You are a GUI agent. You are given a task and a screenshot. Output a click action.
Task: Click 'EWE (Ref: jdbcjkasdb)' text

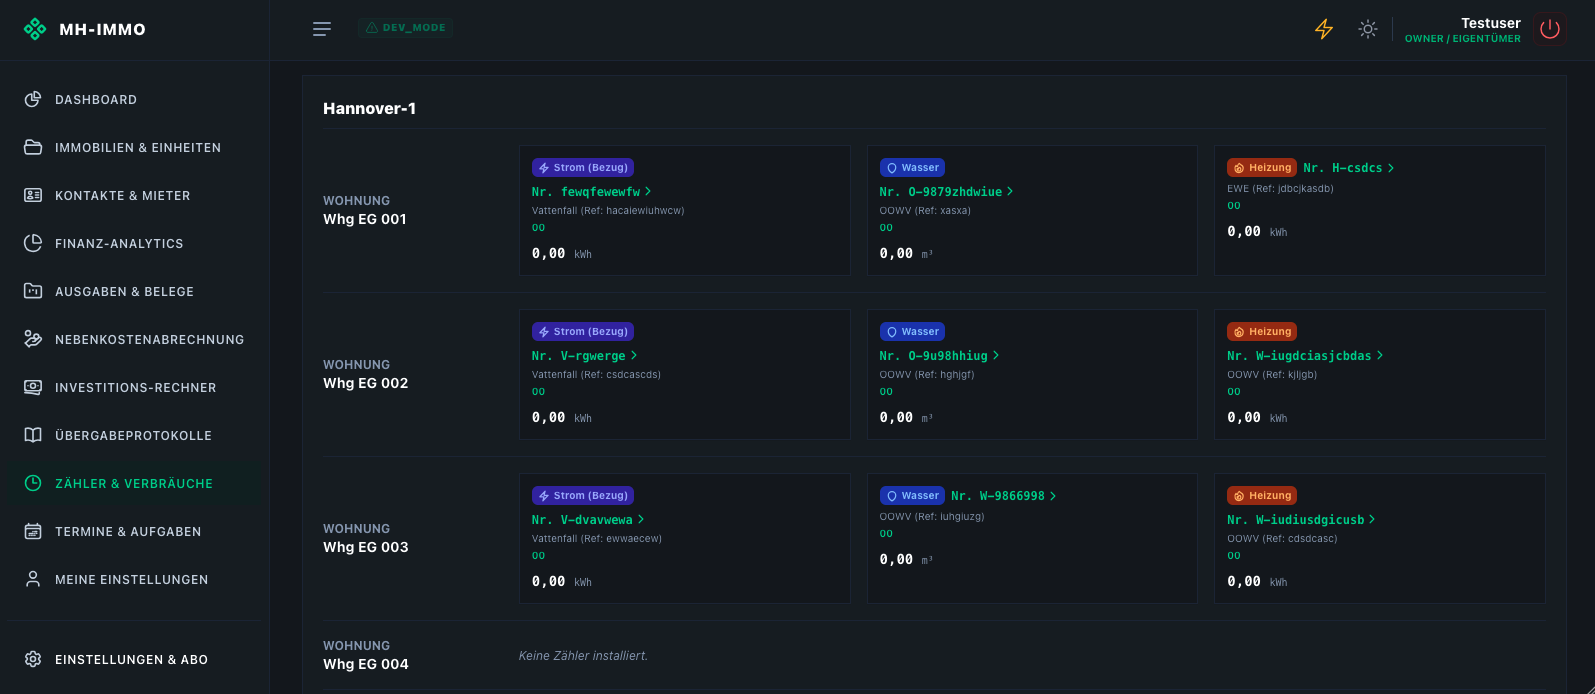1280,188
